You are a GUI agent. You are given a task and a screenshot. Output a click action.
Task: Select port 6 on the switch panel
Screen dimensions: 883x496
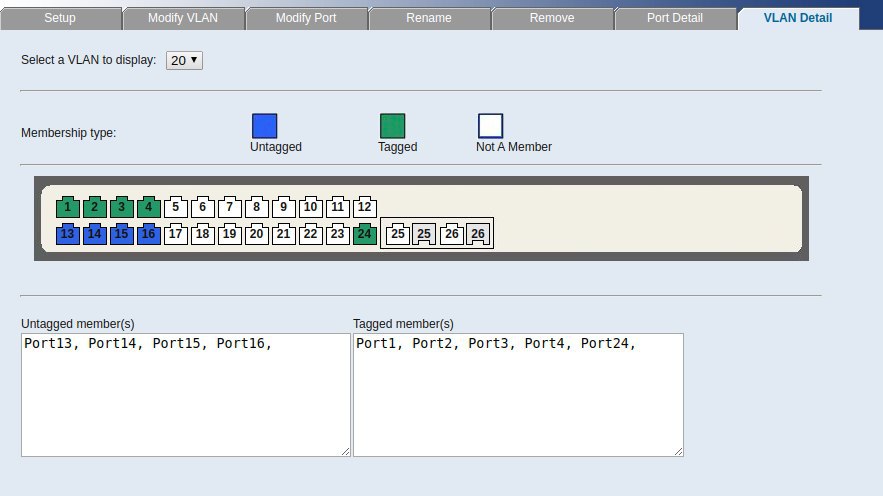click(x=203, y=207)
